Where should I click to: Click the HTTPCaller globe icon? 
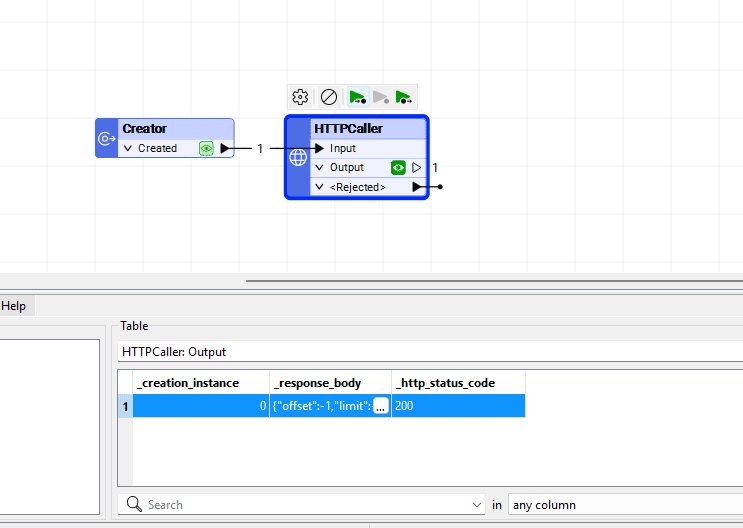tap(298, 157)
